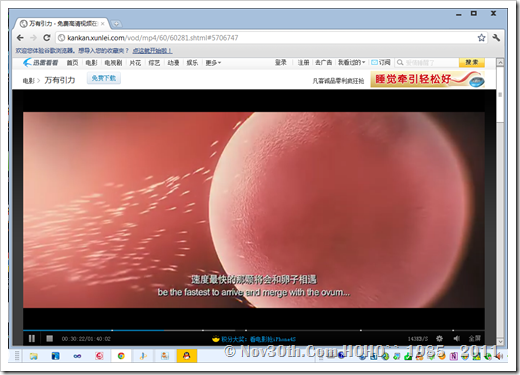Open the contact picture icon on taskbar
The width and height of the screenshot is (520, 375).
pyautogui.click(x=165, y=356)
